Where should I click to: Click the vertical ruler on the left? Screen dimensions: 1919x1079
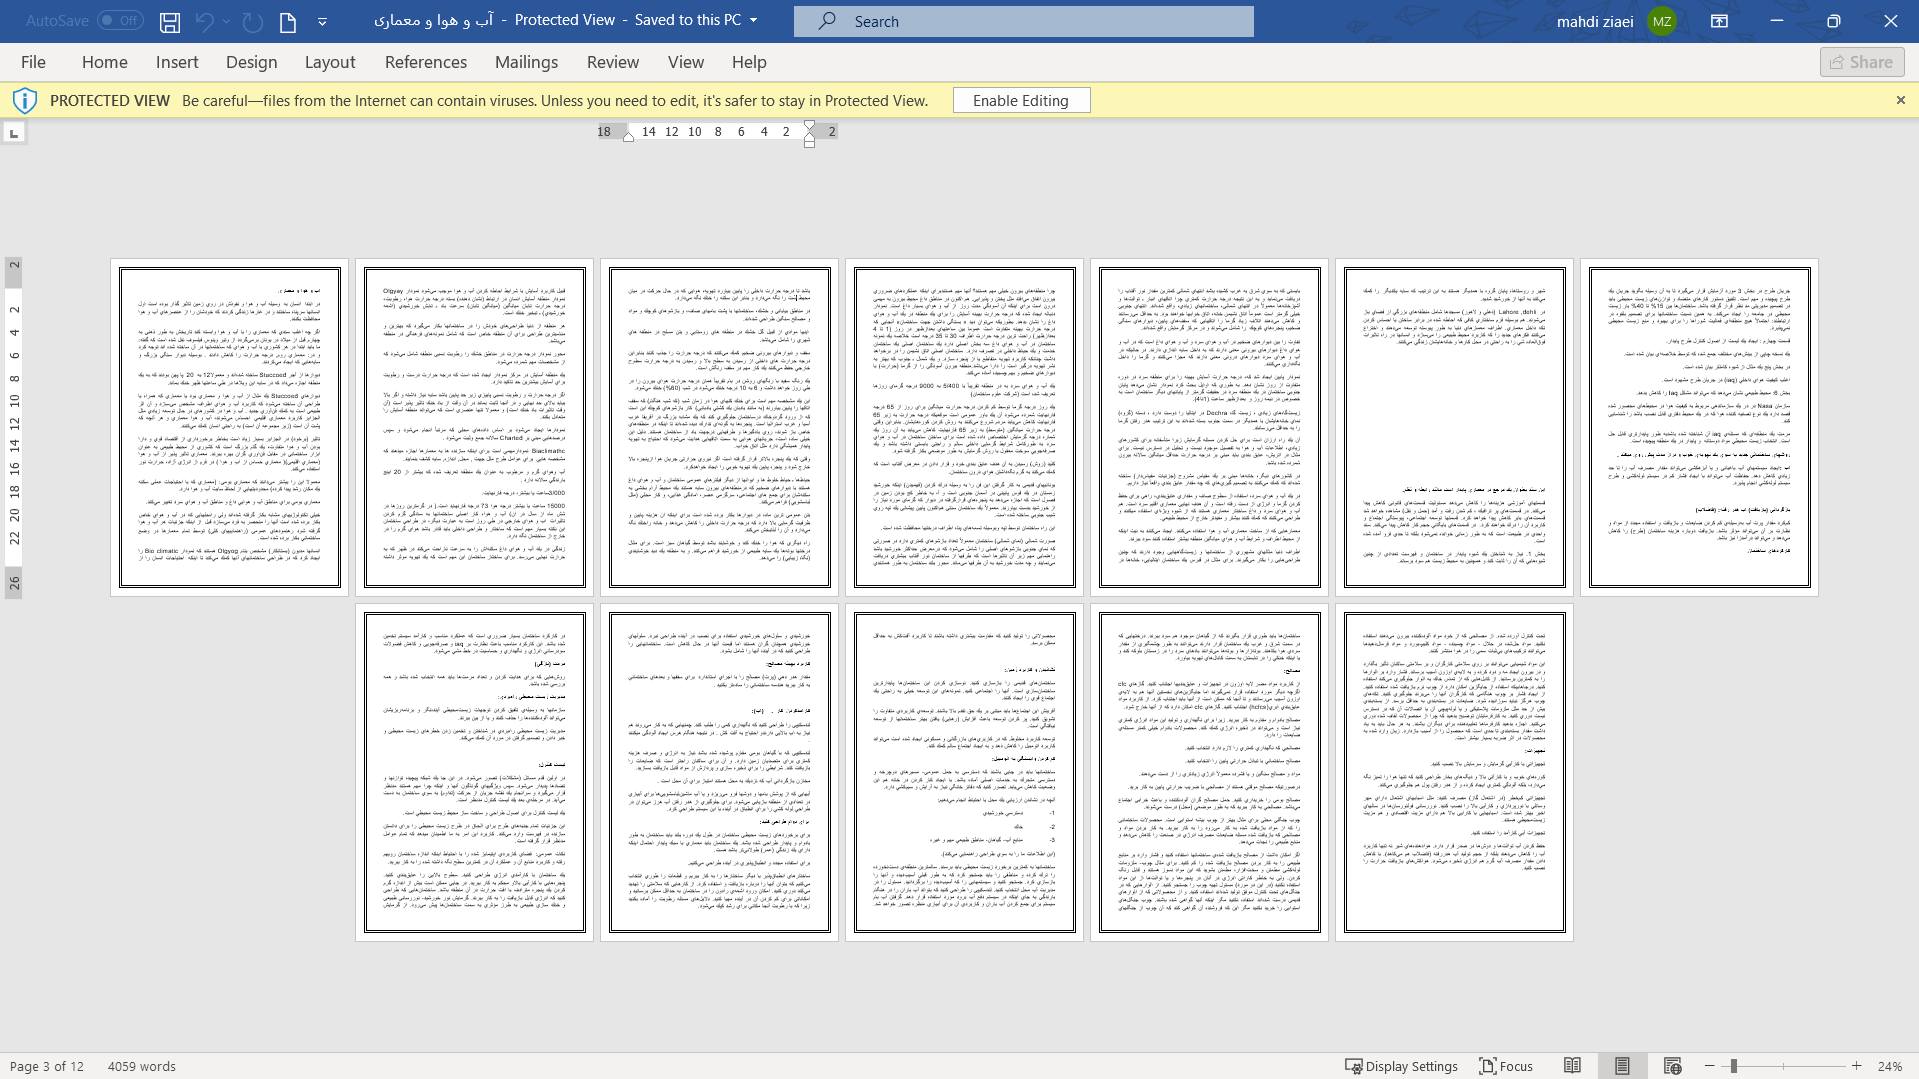tap(14, 427)
